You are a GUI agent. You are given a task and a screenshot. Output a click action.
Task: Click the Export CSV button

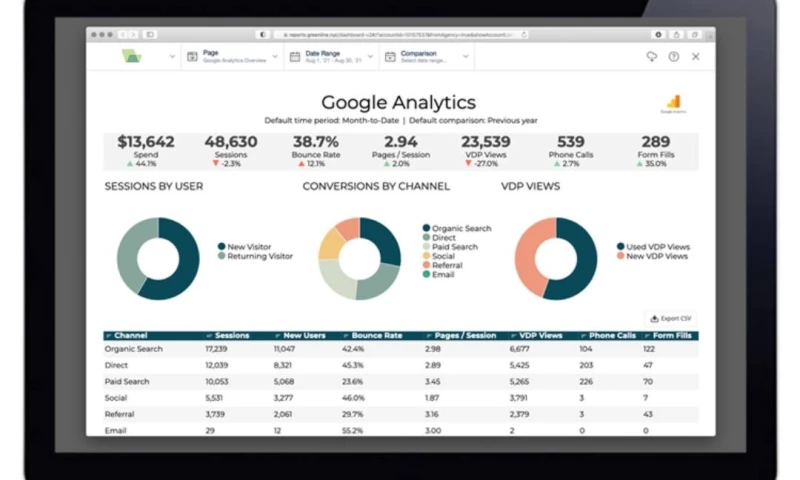coord(670,318)
